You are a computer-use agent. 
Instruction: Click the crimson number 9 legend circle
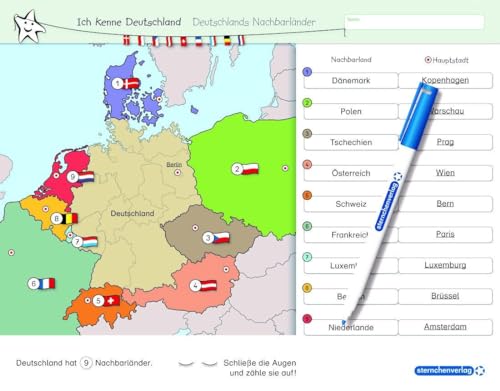click(x=307, y=319)
